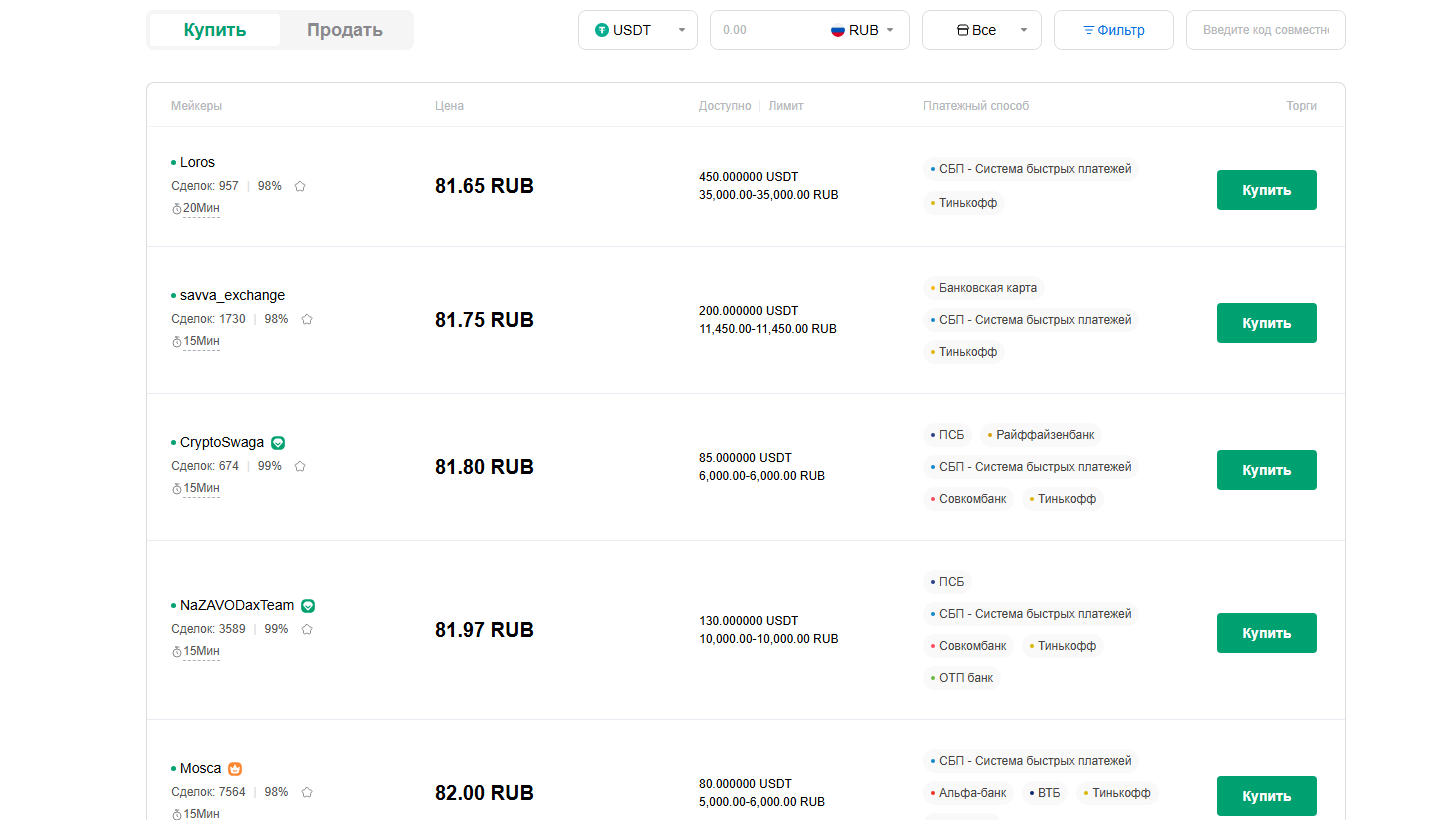This screenshot has height=820, width=1446.
Task: Click the star icon in NaZAVODaxTeam row
Action: click(x=307, y=629)
